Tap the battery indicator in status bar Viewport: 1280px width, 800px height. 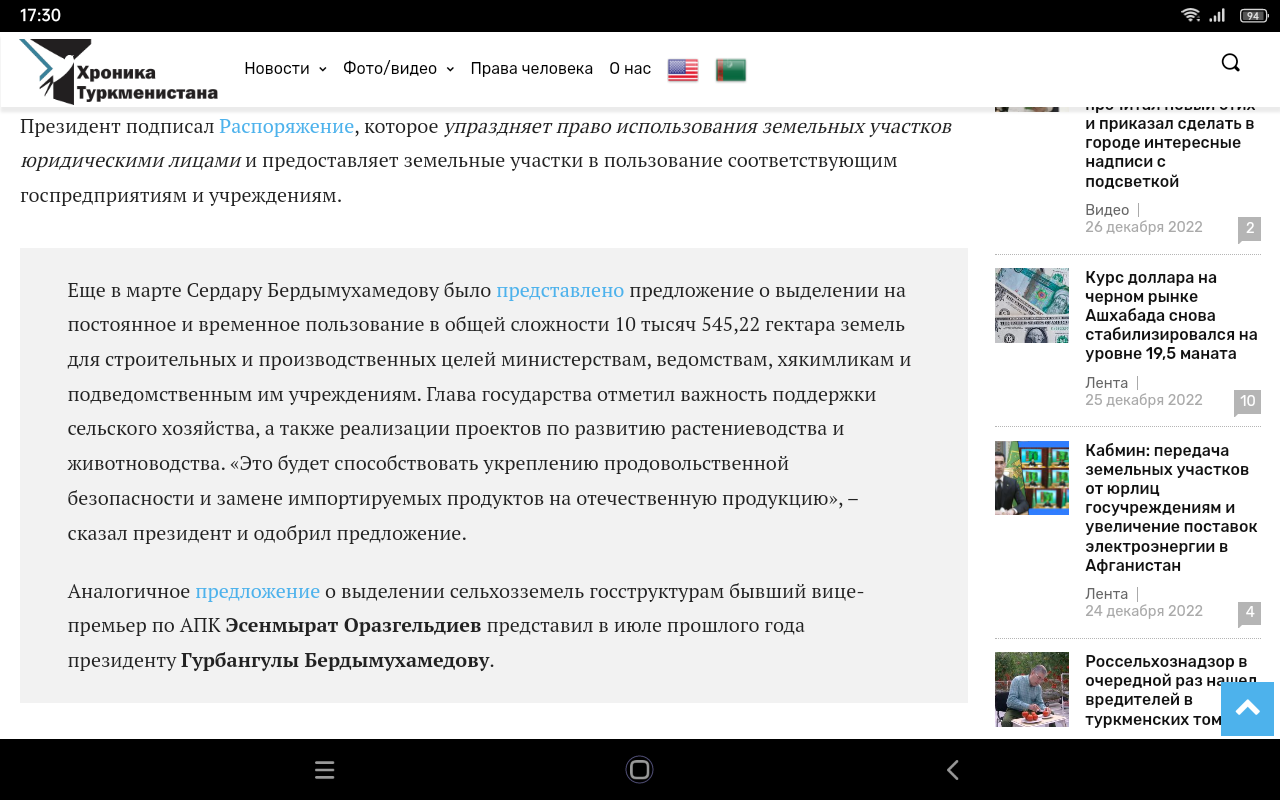click(1254, 15)
